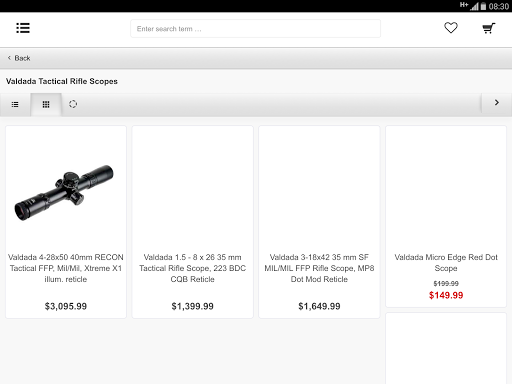The height and width of the screenshot is (384, 512).
Task: Switch to grid view layout
Action: pos(46,105)
